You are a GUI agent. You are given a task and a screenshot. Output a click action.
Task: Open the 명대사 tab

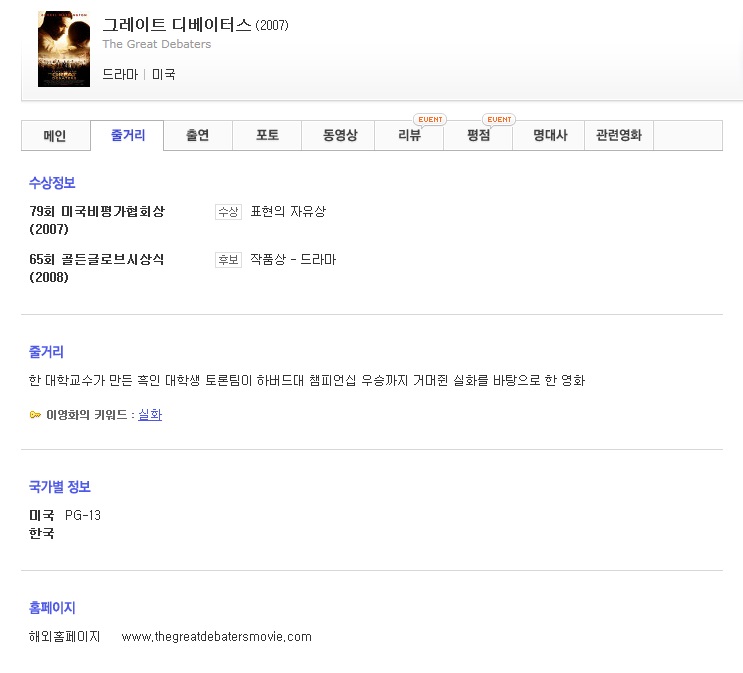pos(550,136)
